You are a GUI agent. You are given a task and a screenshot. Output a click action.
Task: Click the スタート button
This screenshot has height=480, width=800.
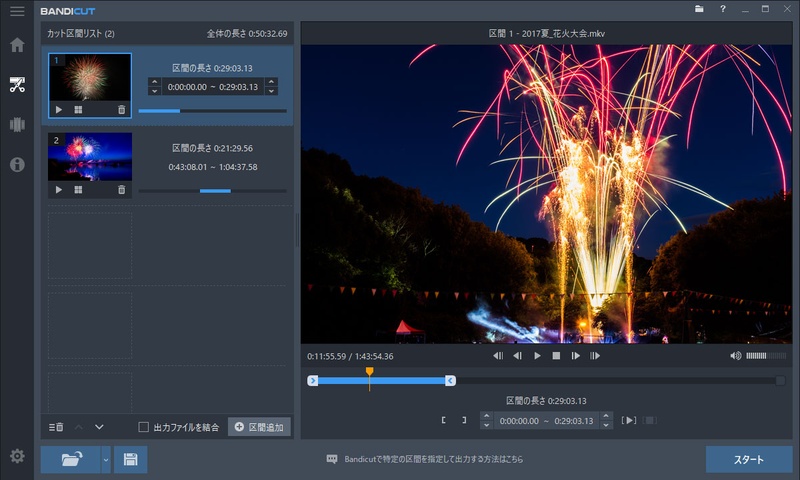pyautogui.click(x=749, y=460)
